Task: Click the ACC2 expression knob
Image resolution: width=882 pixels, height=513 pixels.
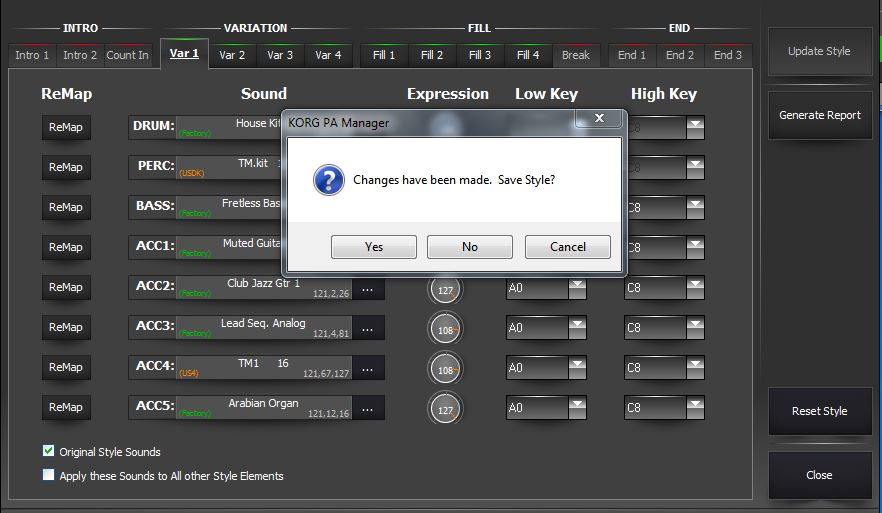Action: pos(445,289)
